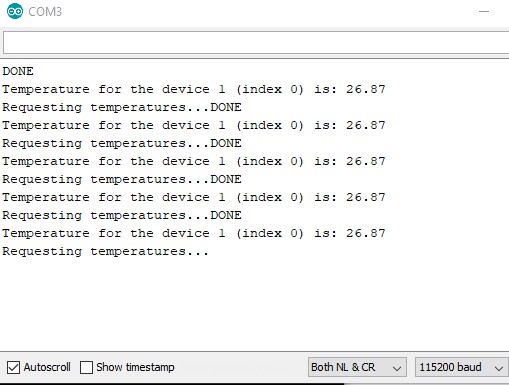This screenshot has width=509, height=385.
Task: Minimize the COM3 serial monitor window
Action: 484,11
